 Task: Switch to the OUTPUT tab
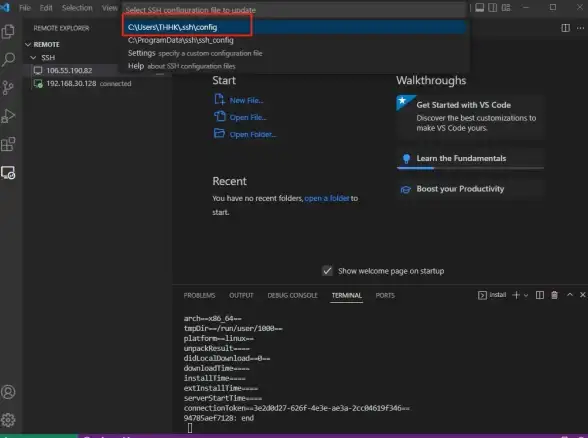point(242,296)
